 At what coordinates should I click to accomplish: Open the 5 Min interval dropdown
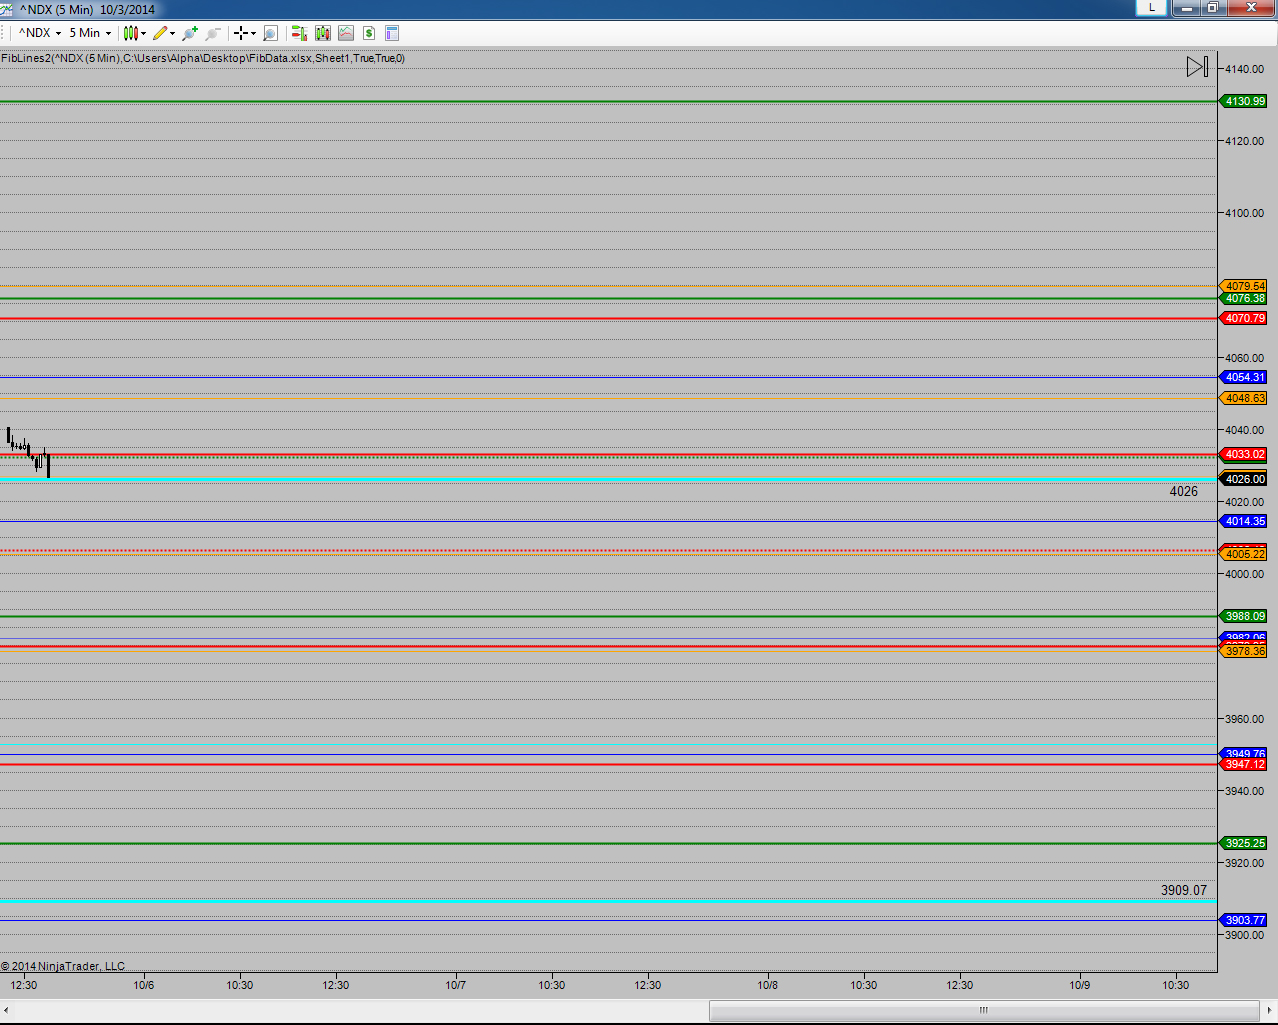click(x=90, y=33)
